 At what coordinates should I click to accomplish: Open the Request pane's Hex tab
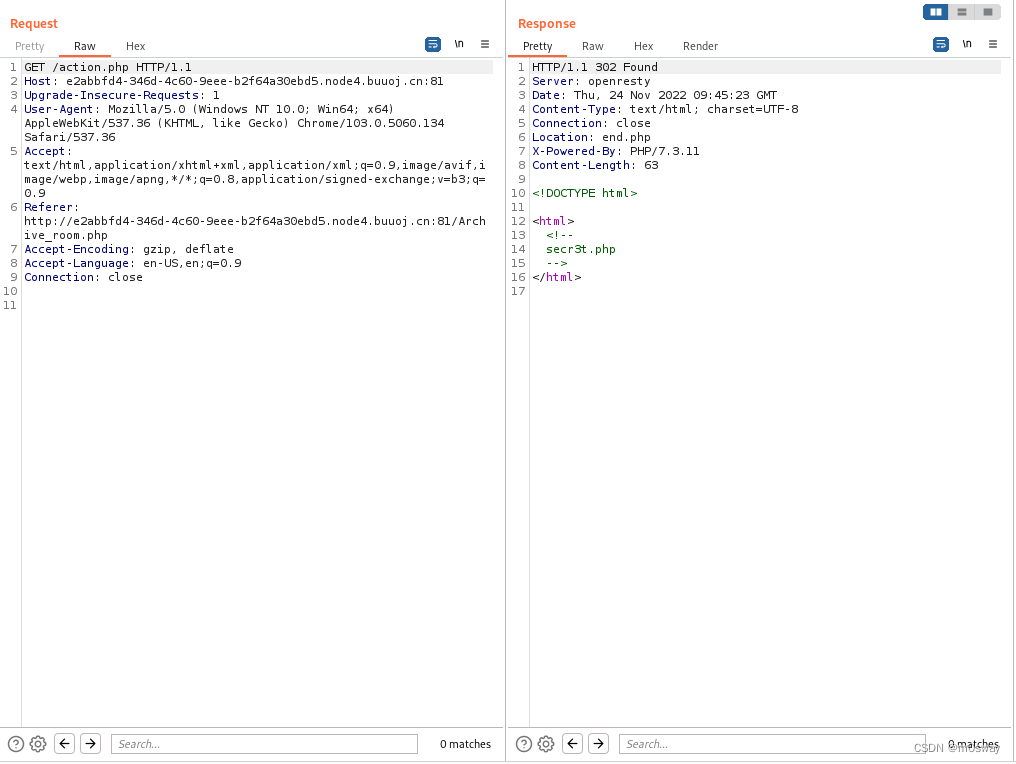pyautogui.click(x=135, y=46)
